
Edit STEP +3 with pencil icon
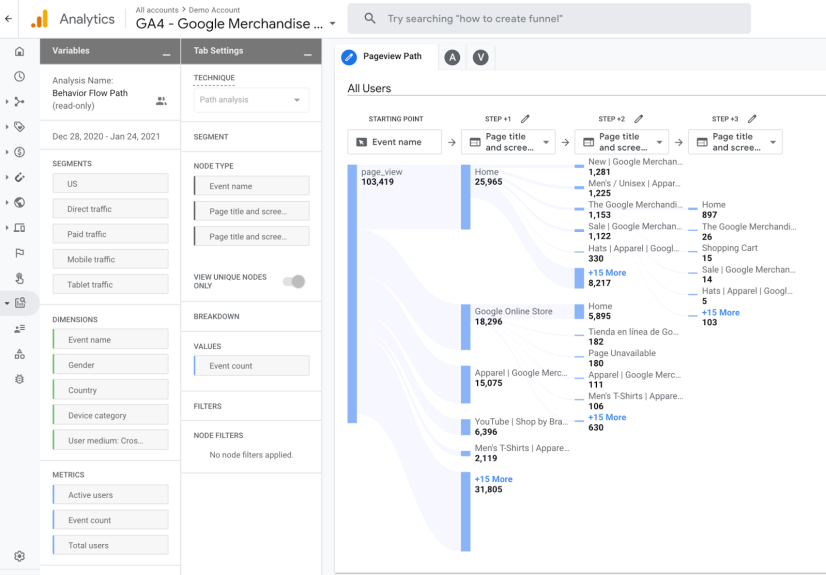[x=752, y=119]
